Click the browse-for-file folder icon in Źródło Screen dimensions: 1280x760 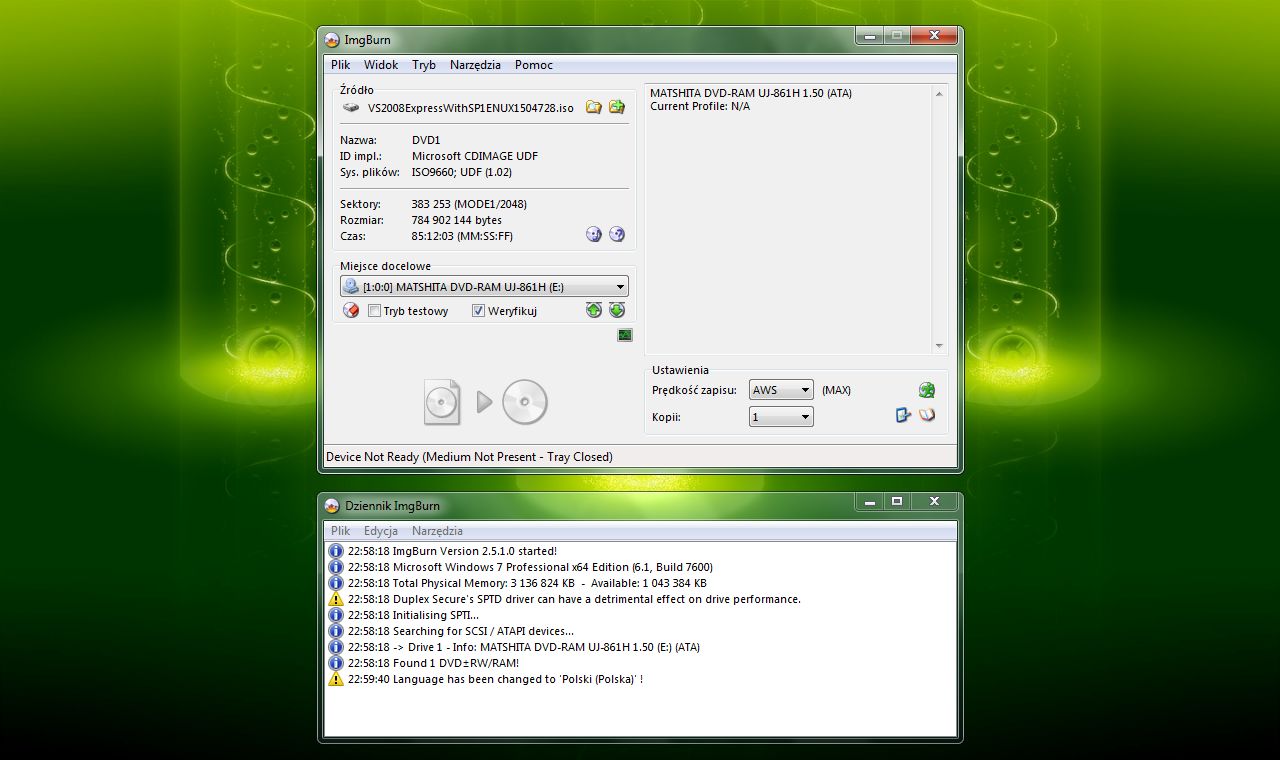(x=594, y=107)
